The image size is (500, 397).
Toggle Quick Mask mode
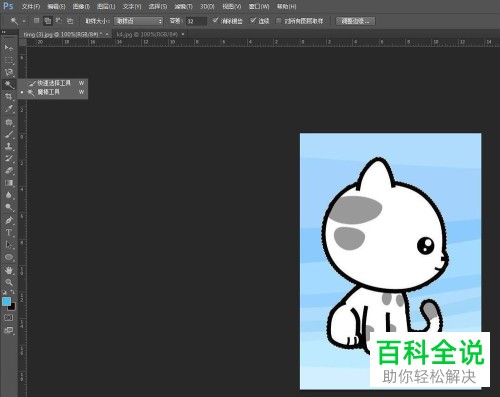tap(9, 318)
